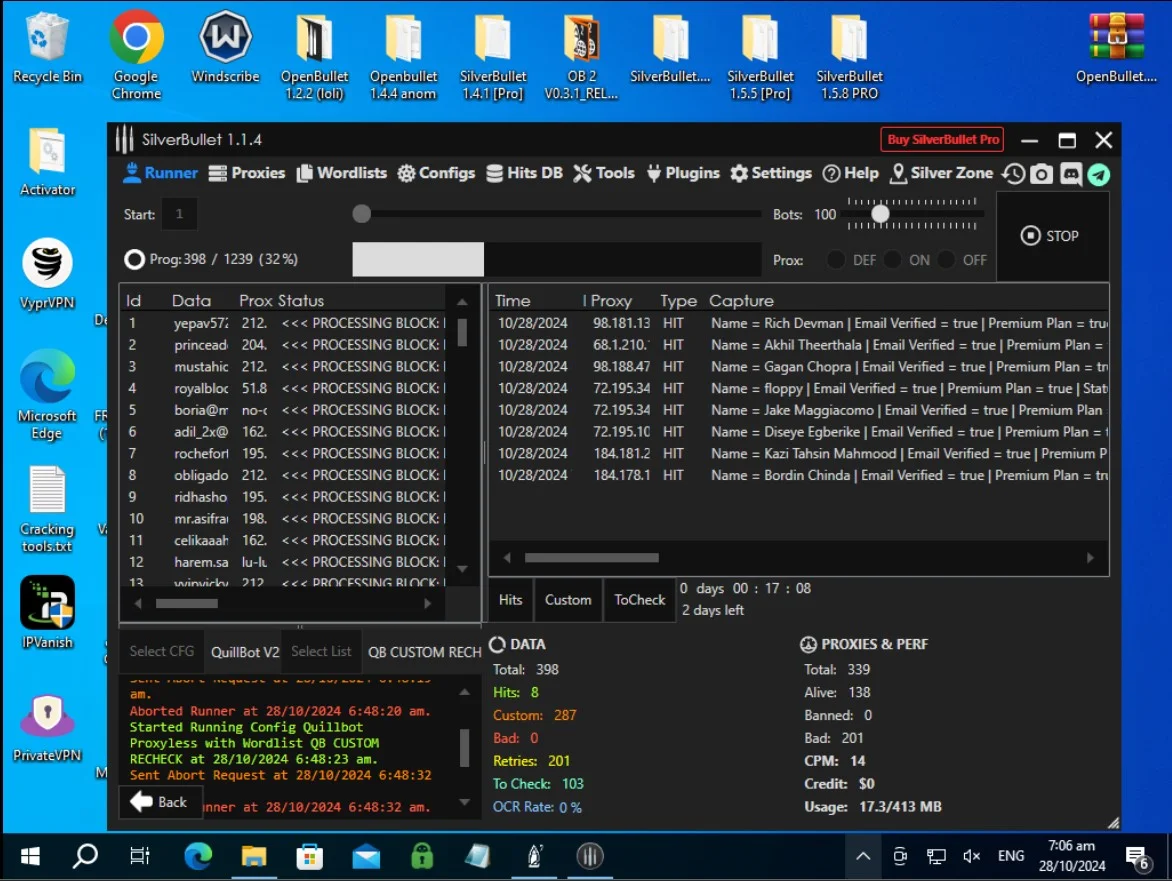Screen dimensions: 1172x881
Task: Go to the Configs tab
Action: 437,173
